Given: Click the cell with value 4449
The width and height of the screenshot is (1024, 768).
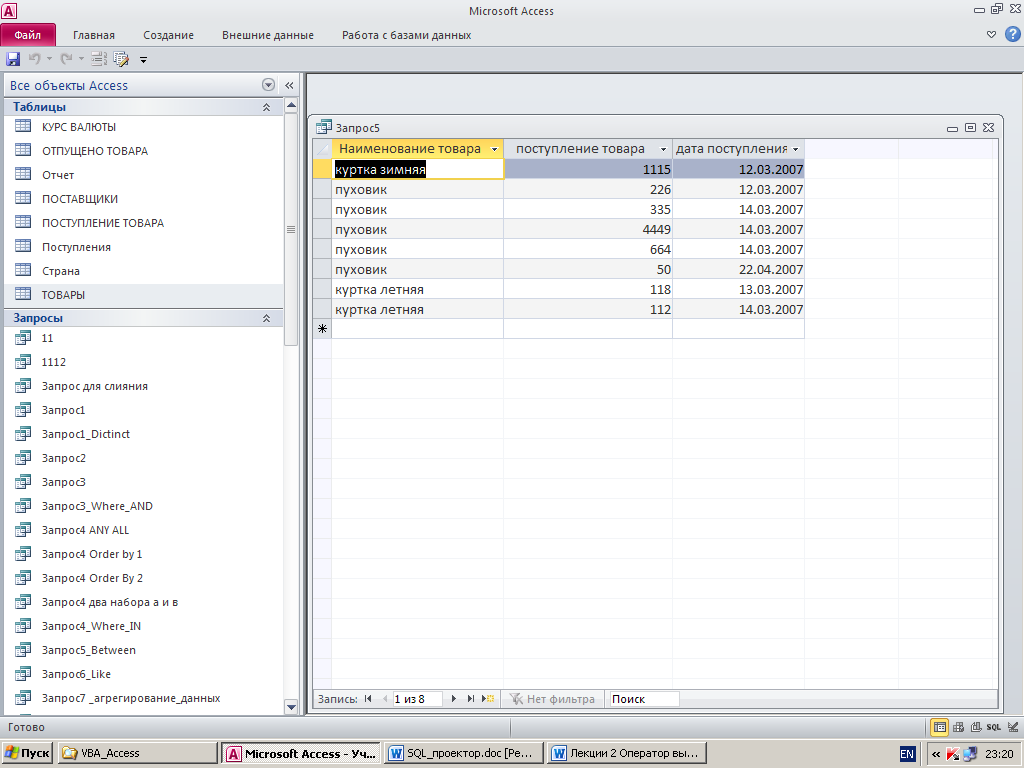Looking at the screenshot, I should click(x=588, y=229).
